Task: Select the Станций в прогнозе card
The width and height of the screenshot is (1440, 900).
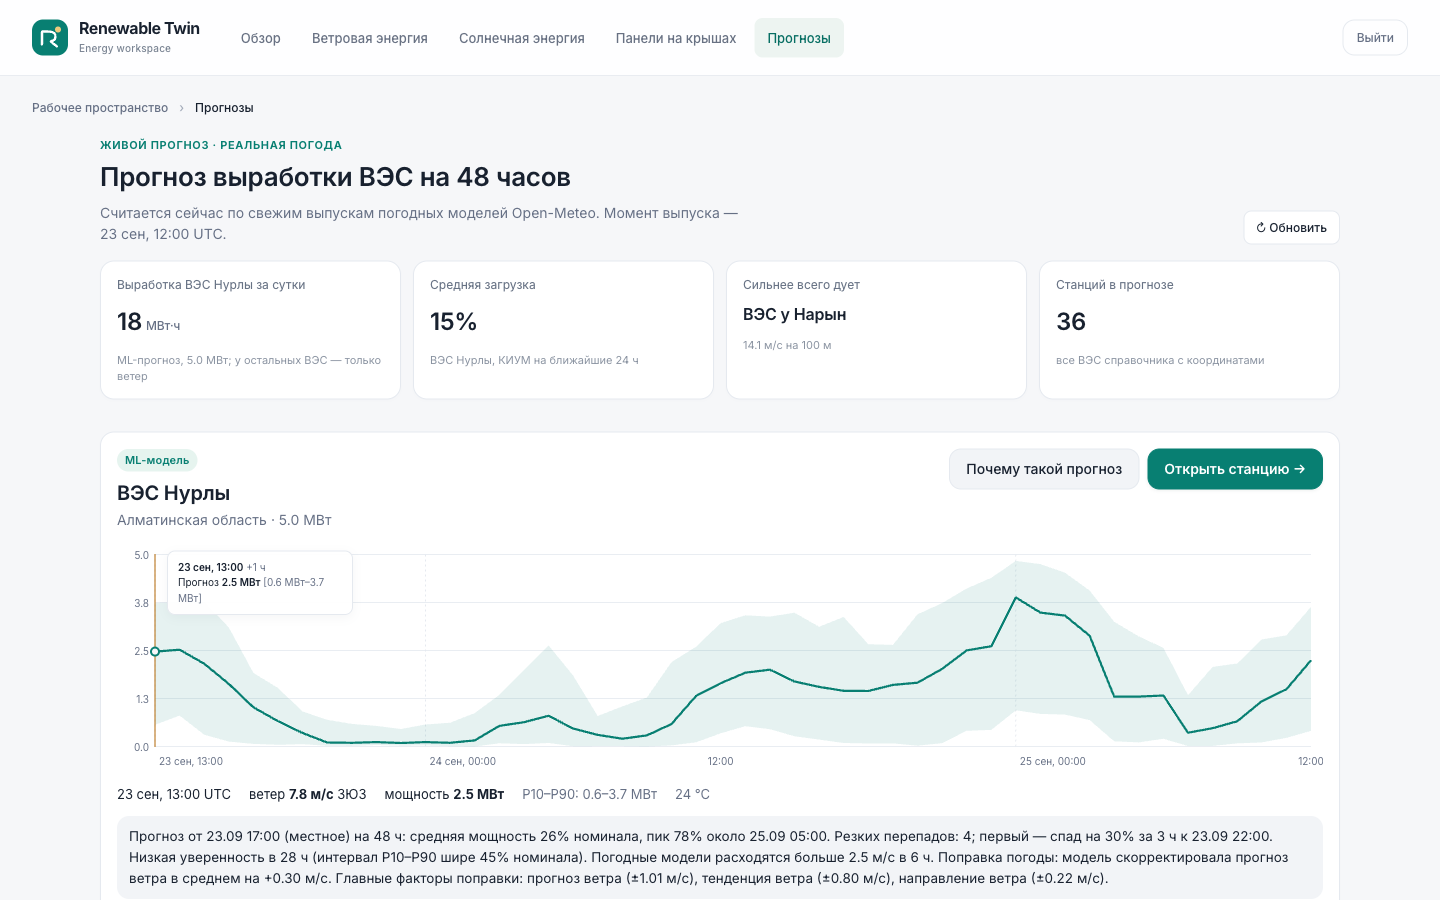Action: [1189, 330]
